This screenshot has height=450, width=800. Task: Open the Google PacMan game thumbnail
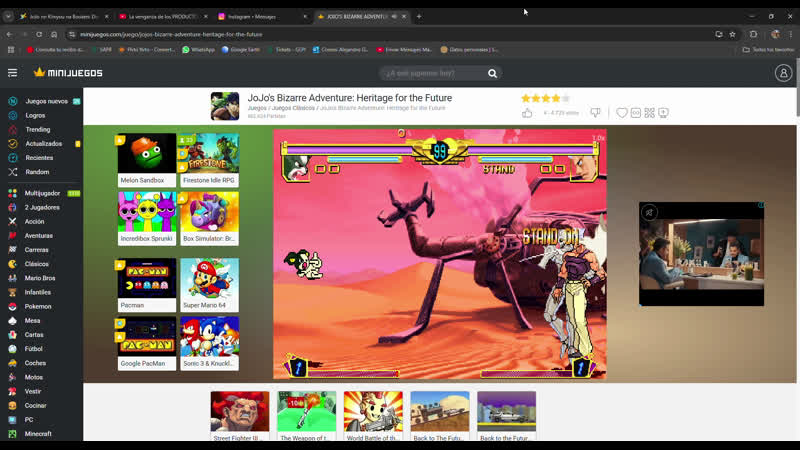(x=147, y=343)
